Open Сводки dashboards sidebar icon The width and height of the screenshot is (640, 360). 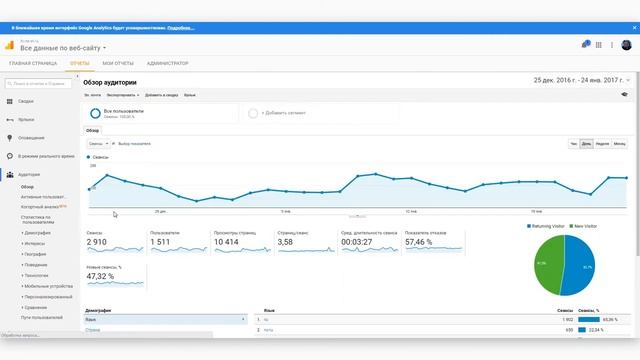tap(10, 101)
